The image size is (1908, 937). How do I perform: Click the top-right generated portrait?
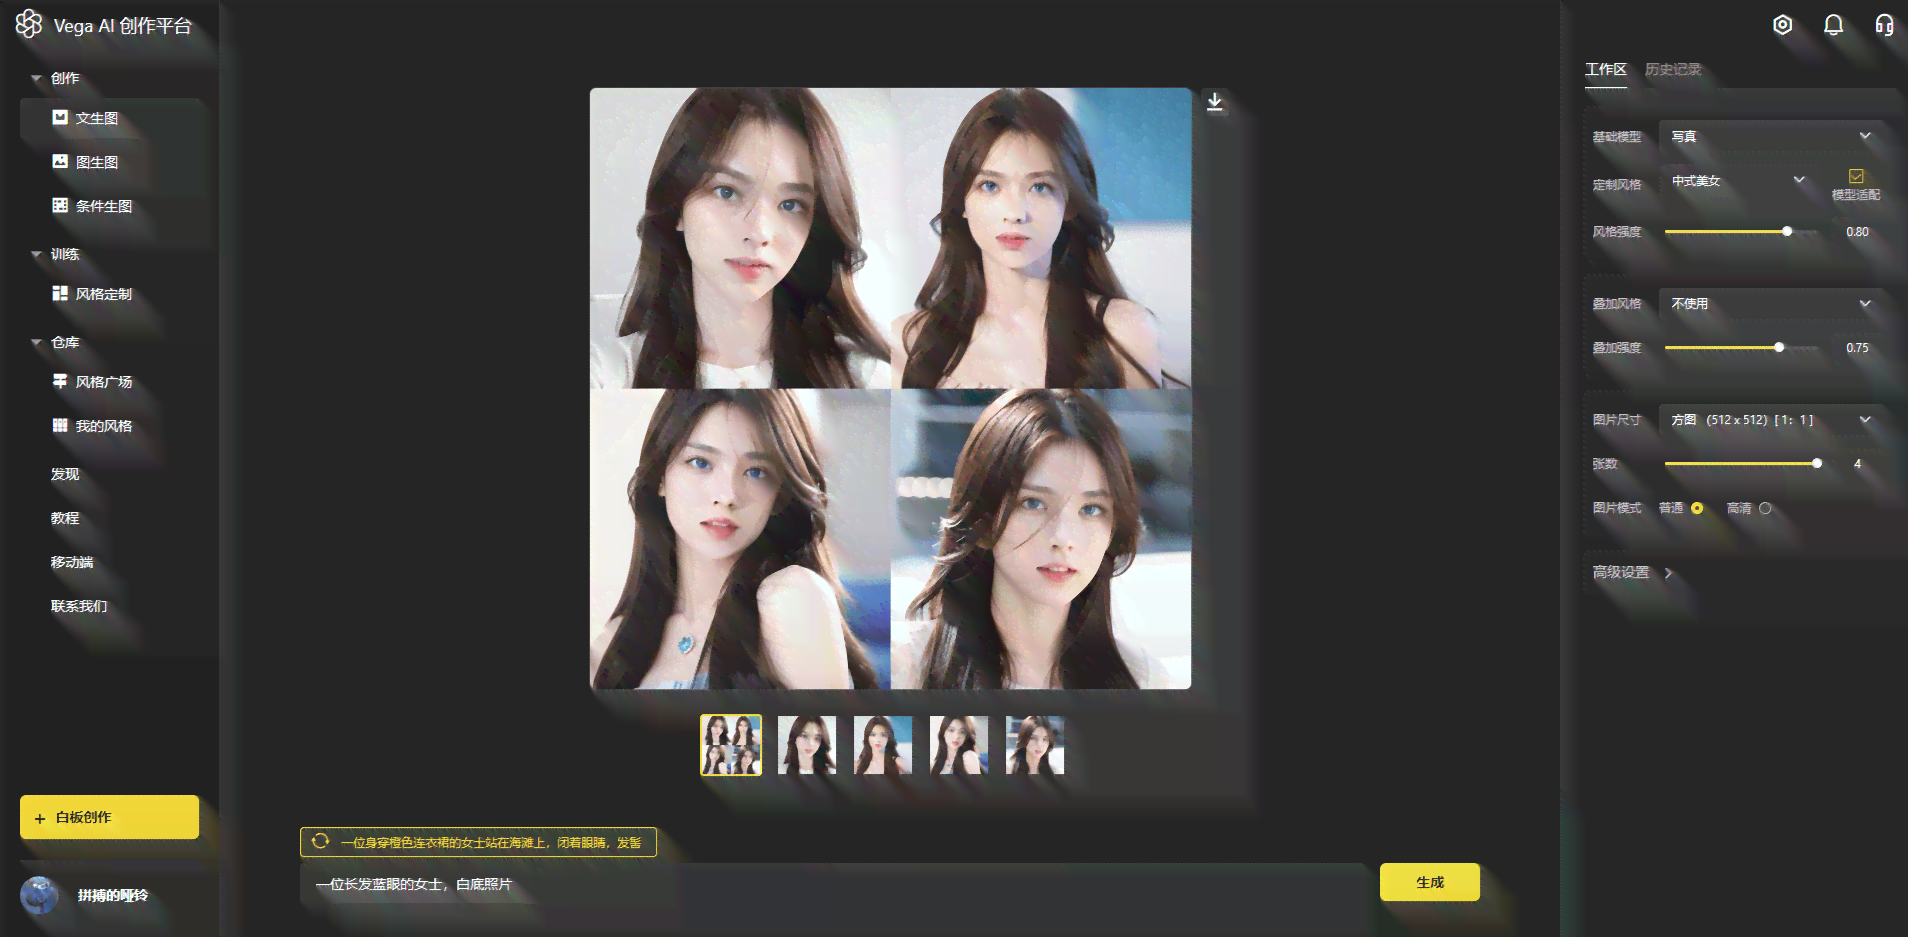(x=1041, y=238)
